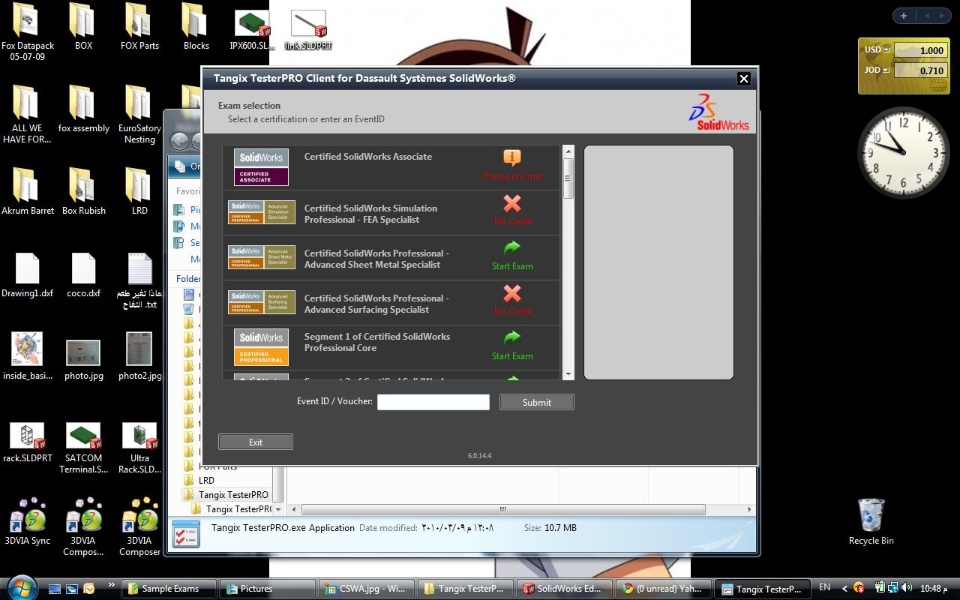Switch to SolidWorks Ed... taskbar window
This screenshot has width=960, height=600.
click(x=564, y=589)
